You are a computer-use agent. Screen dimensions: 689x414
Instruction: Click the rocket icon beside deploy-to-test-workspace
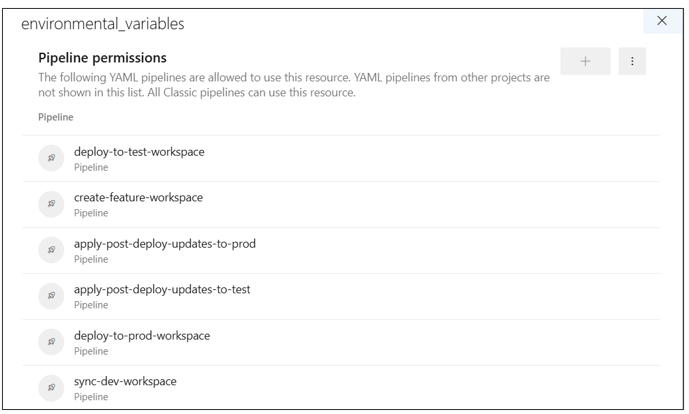click(x=51, y=158)
